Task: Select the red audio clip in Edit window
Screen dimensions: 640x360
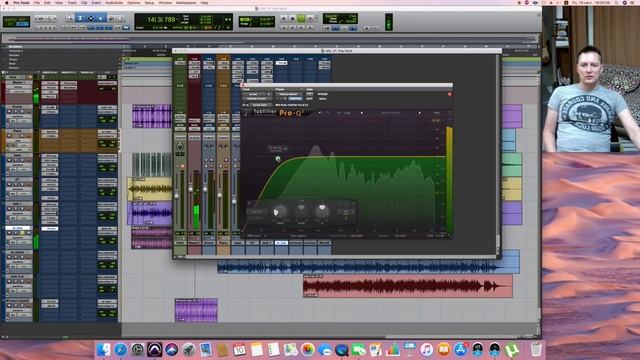Action: pos(408,286)
